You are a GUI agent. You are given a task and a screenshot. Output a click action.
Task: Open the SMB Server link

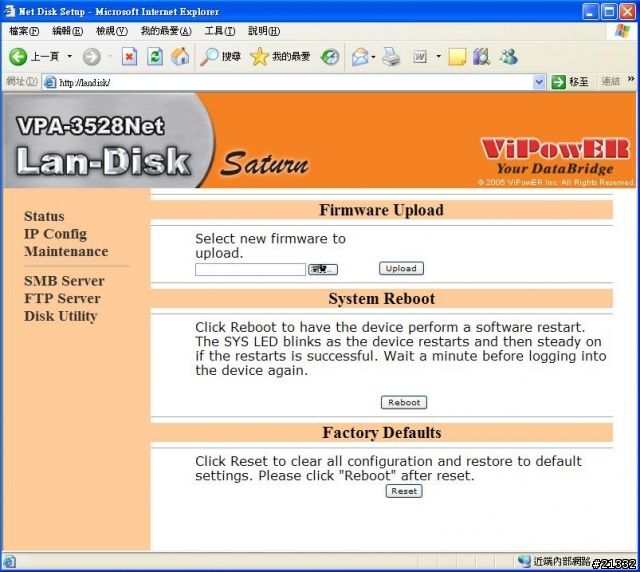[x=64, y=281]
